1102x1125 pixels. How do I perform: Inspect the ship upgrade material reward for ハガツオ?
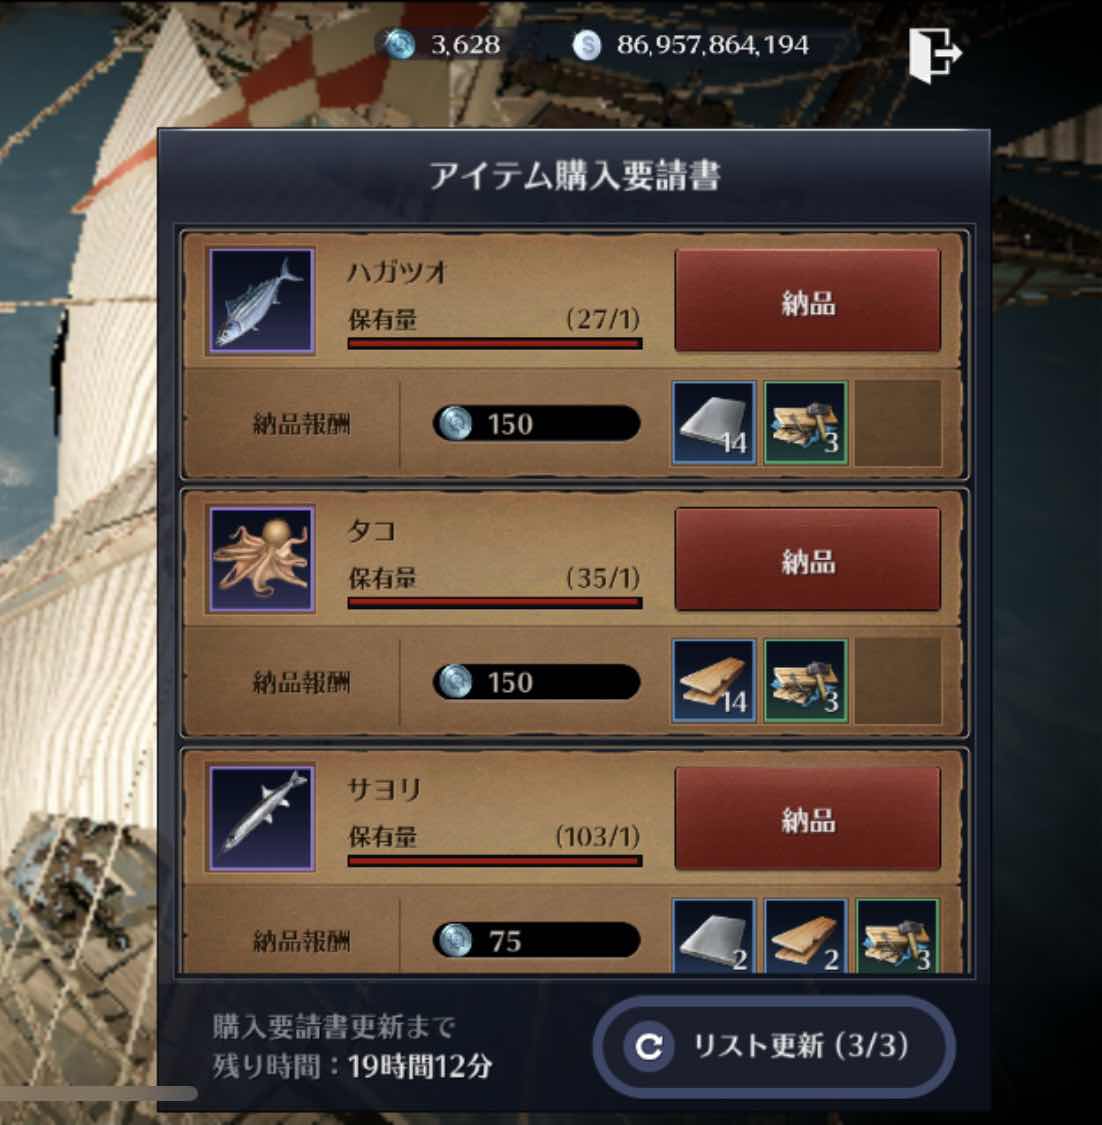806,423
